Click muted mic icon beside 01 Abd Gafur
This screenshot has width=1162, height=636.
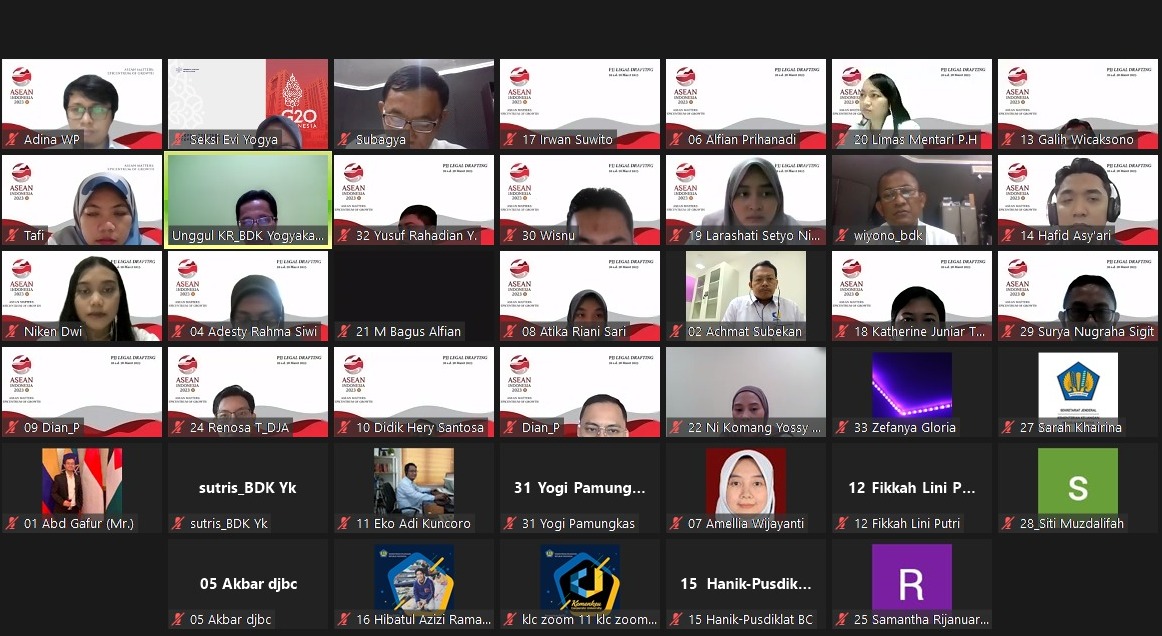point(12,523)
